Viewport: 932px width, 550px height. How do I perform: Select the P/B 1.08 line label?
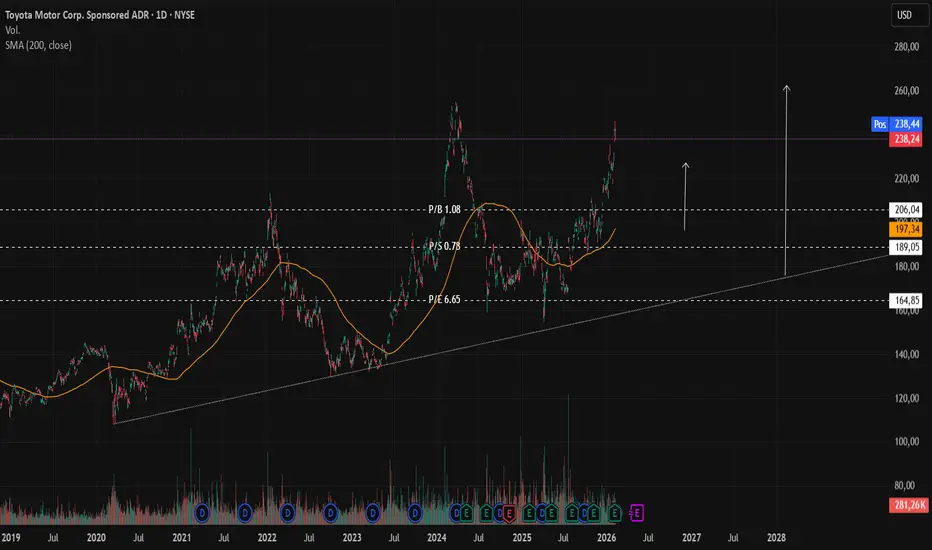pyautogui.click(x=445, y=209)
